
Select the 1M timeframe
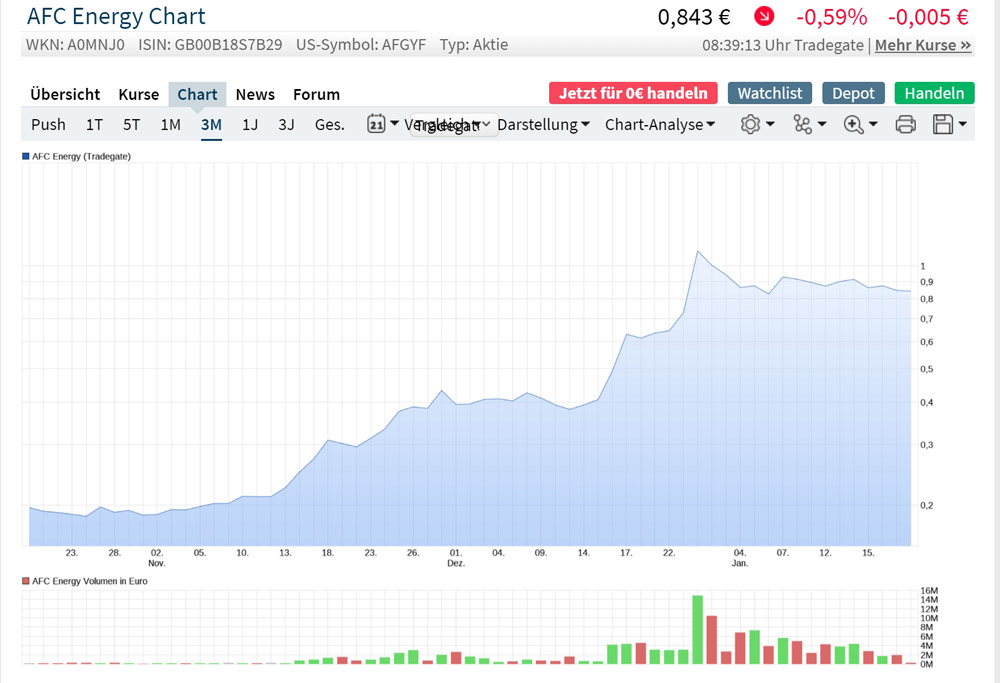(x=170, y=124)
